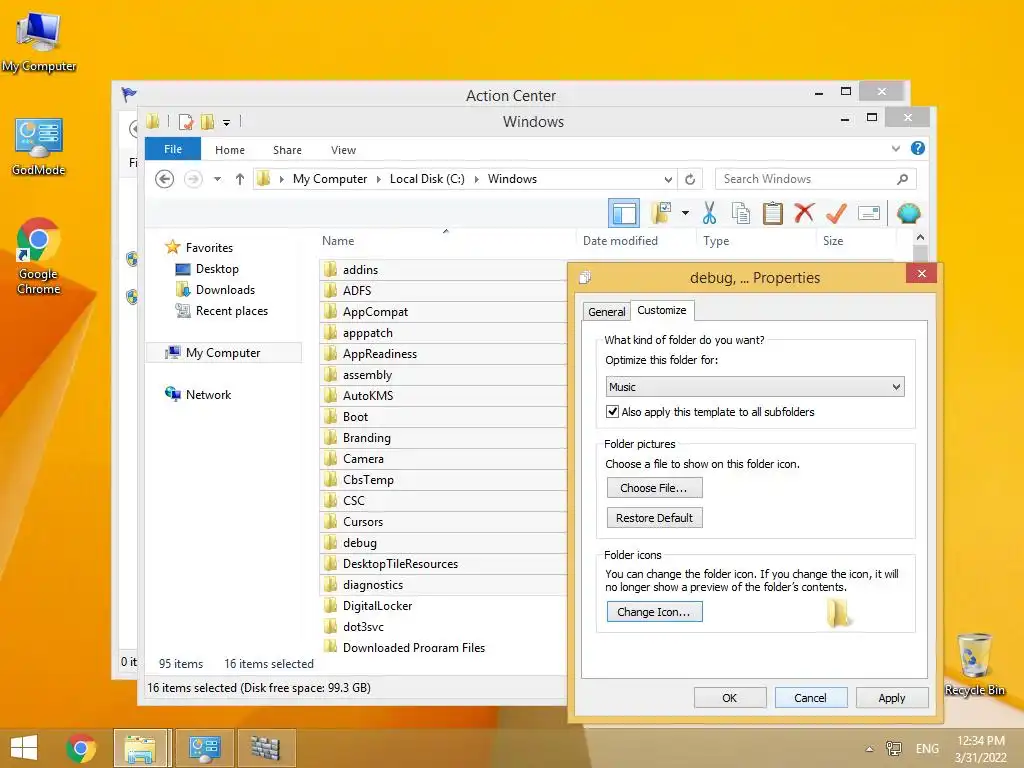Expand the ribbon with the chevron
The image size is (1024, 768).
tap(896, 149)
